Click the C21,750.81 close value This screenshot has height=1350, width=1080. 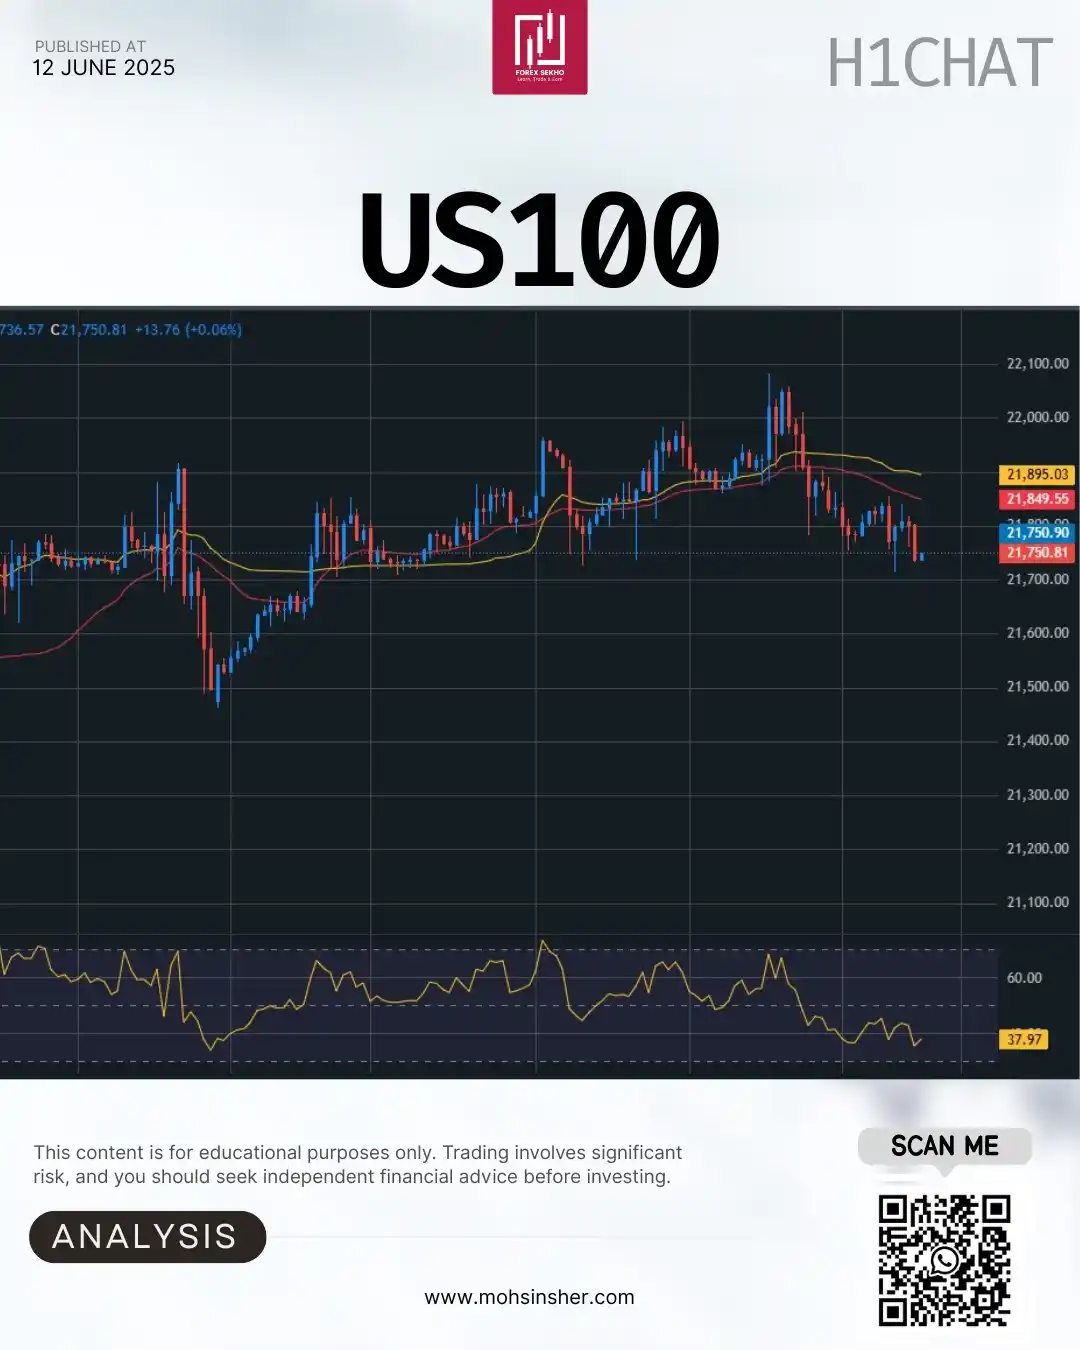click(89, 330)
